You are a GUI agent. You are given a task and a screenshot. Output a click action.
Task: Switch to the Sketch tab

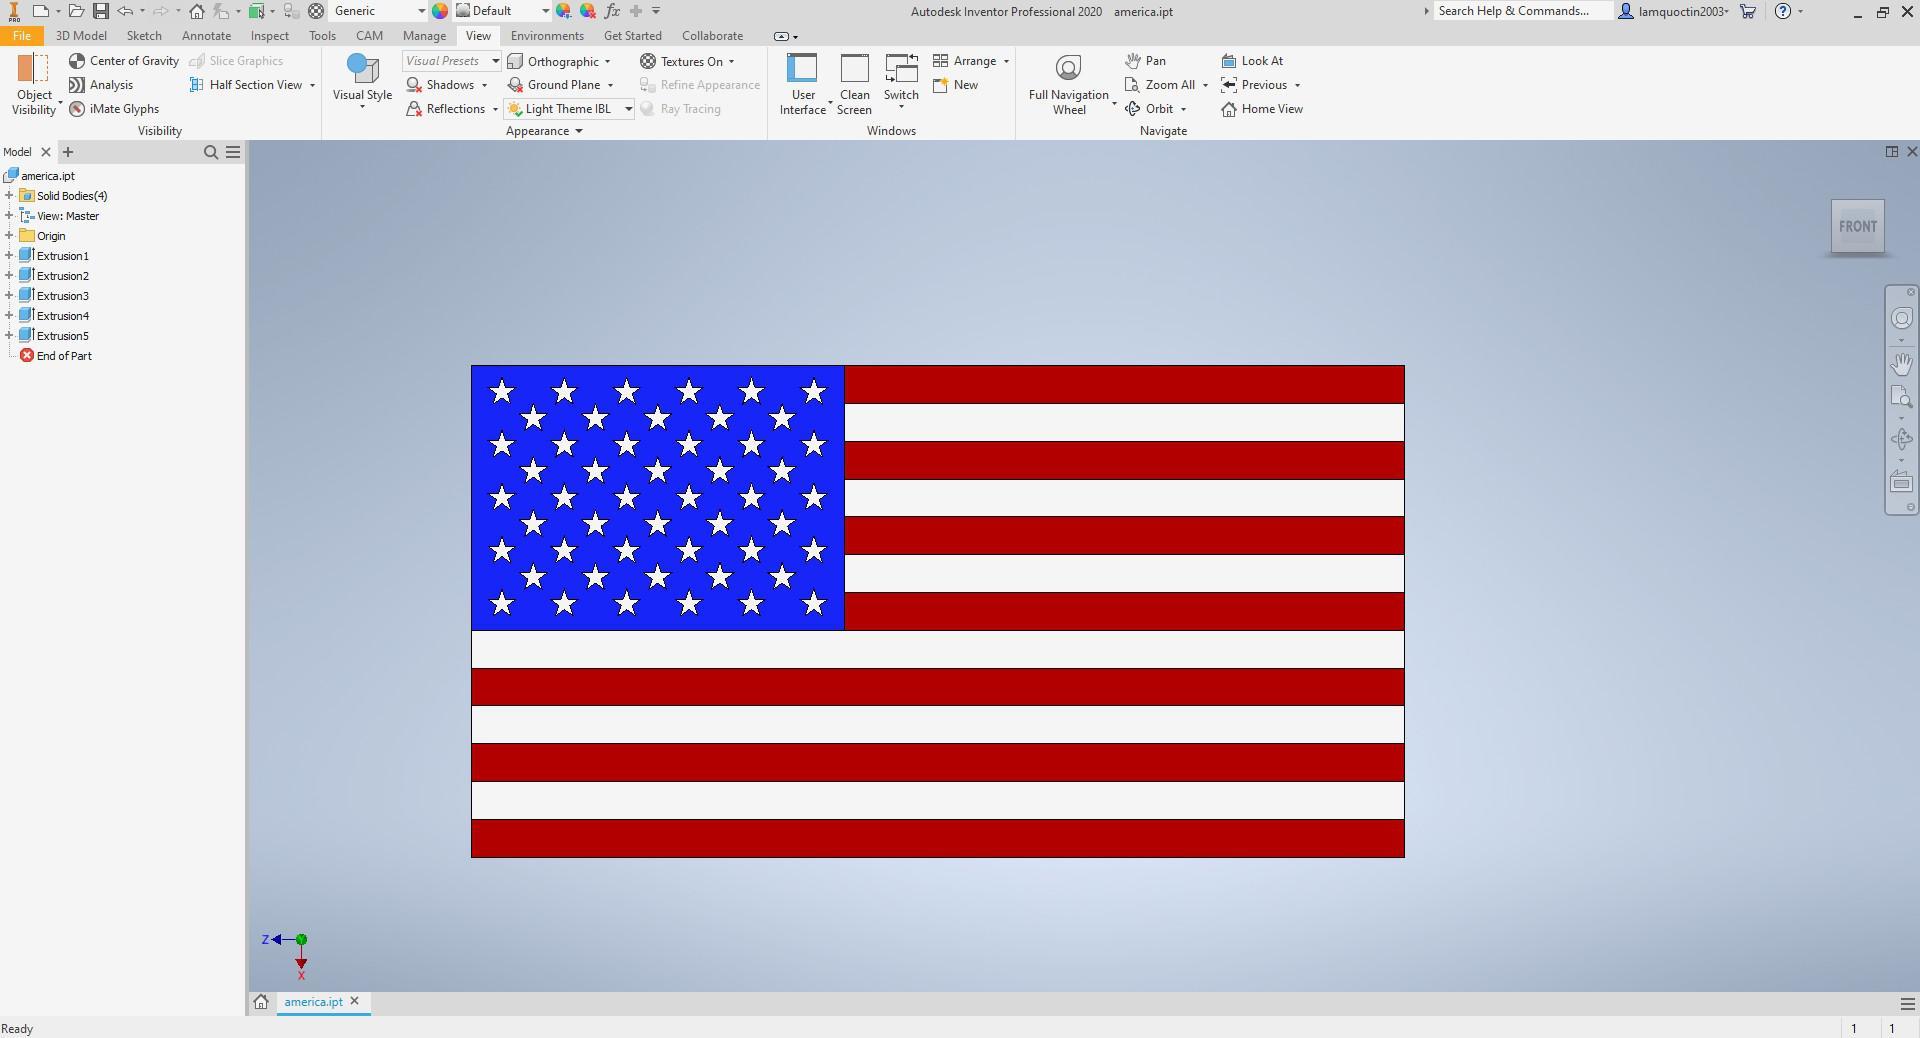pos(144,36)
